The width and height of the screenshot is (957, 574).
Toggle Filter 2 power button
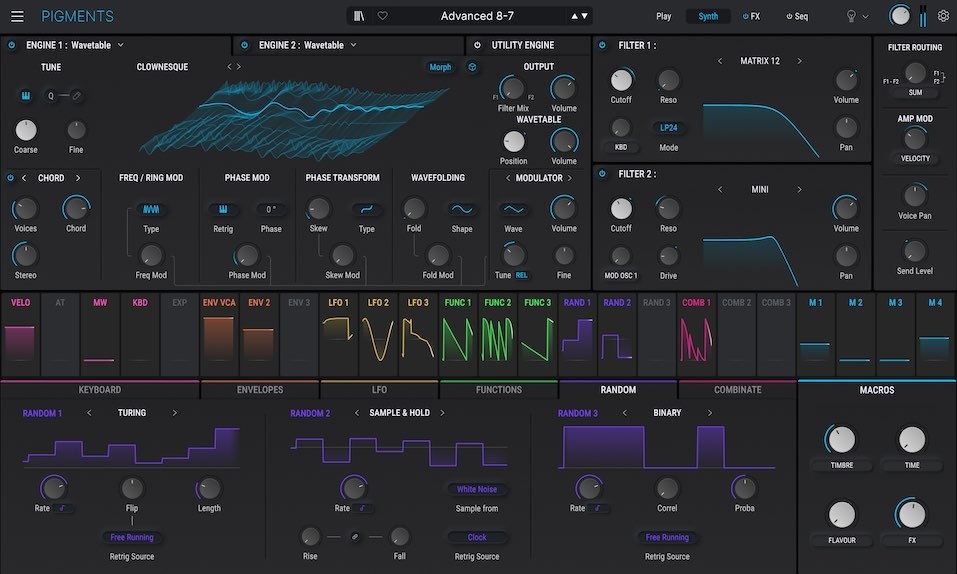tap(602, 174)
